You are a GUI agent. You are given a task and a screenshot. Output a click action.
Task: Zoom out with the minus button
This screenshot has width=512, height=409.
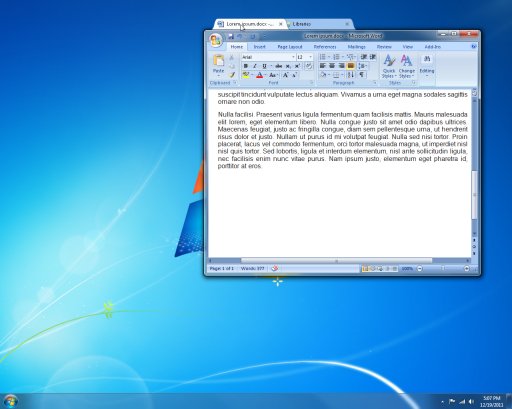420,268
